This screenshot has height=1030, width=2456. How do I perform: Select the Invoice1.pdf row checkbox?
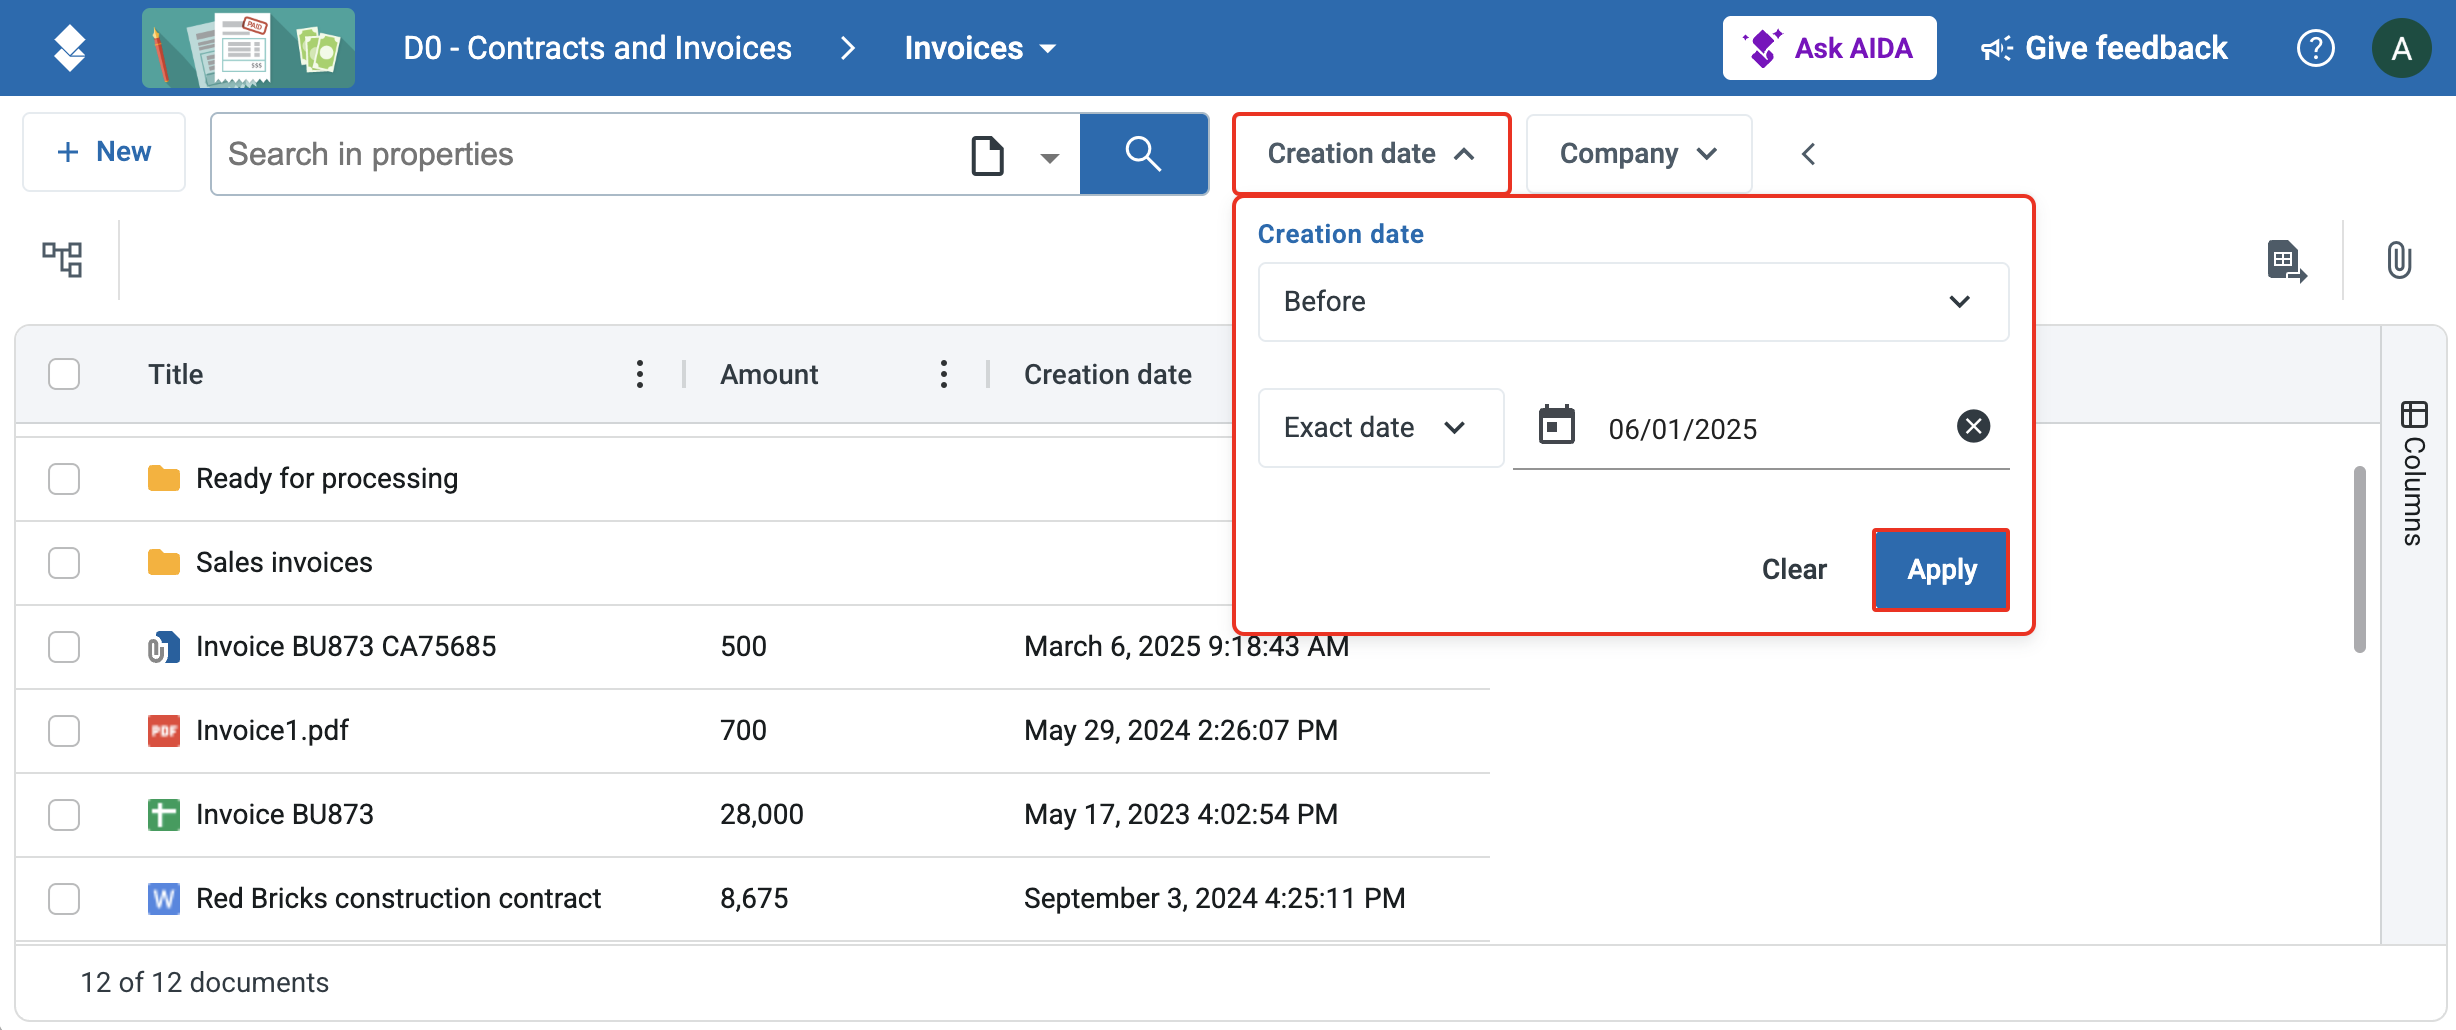point(64,731)
